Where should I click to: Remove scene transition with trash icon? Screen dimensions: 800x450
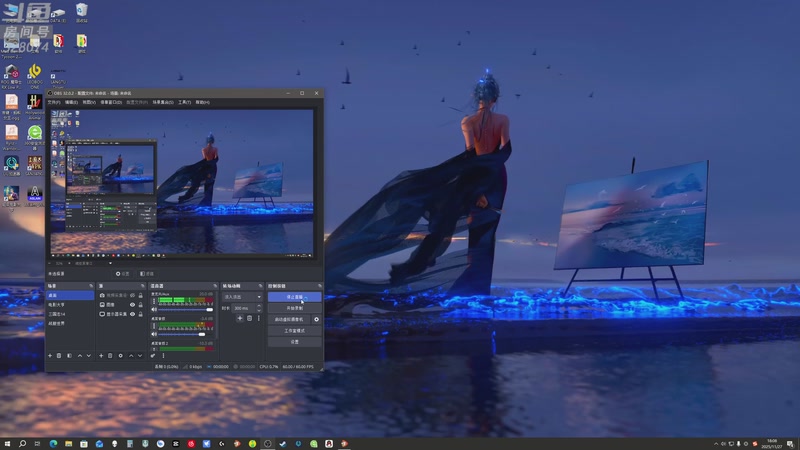point(249,318)
